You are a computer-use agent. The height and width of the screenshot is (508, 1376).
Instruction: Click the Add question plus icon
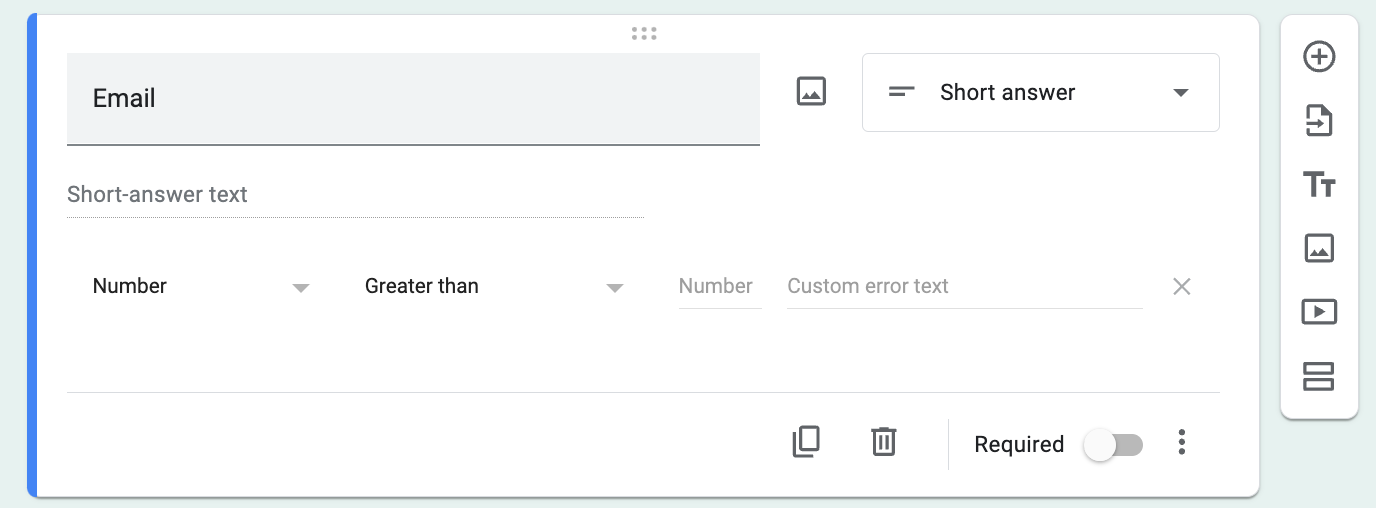(x=1319, y=57)
